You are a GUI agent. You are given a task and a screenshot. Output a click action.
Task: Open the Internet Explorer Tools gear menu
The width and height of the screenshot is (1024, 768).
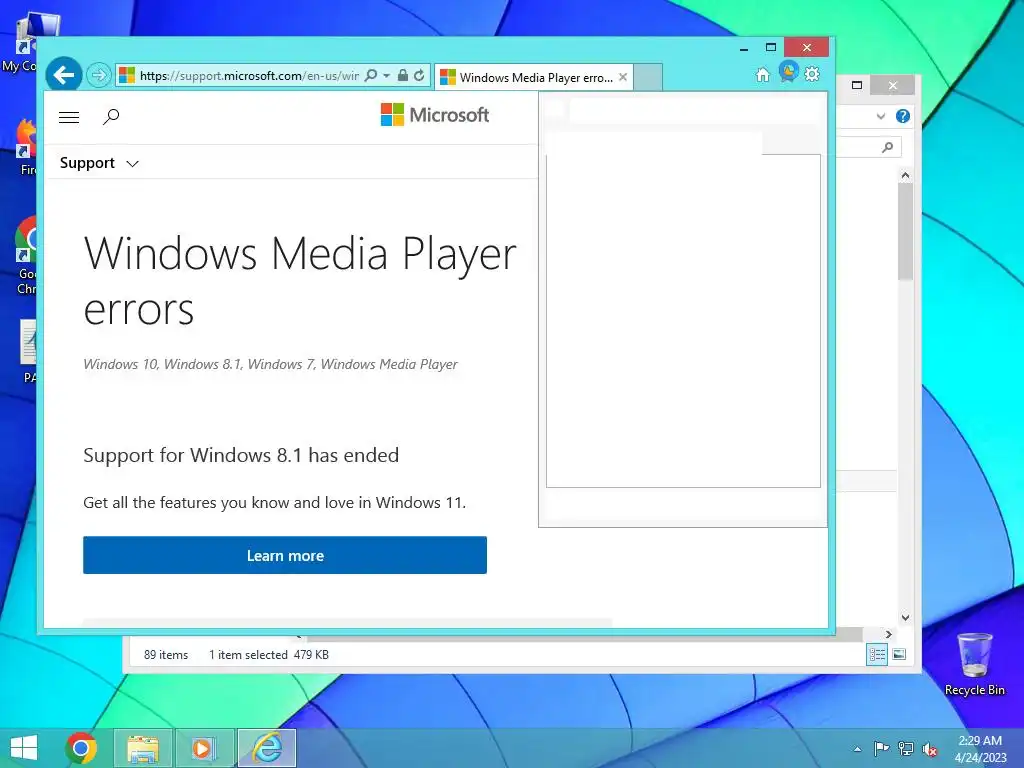(812, 74)
